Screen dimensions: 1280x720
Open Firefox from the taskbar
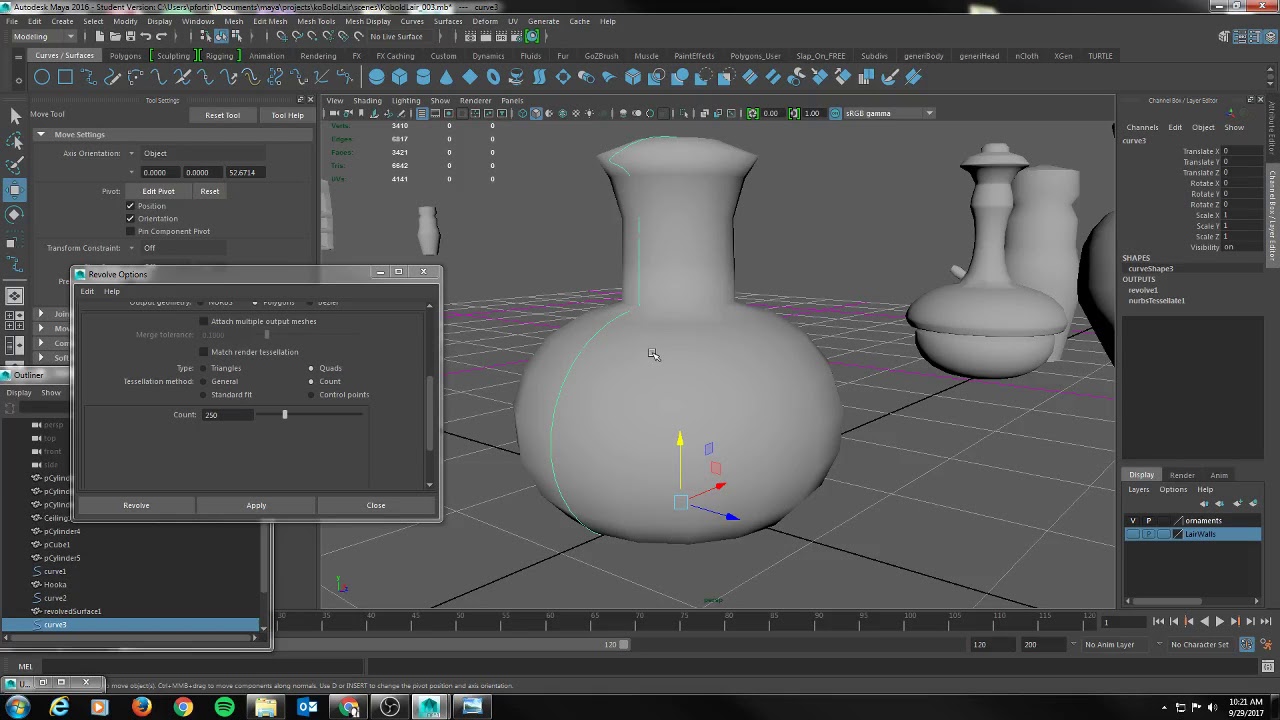click(x=141, y=707)
